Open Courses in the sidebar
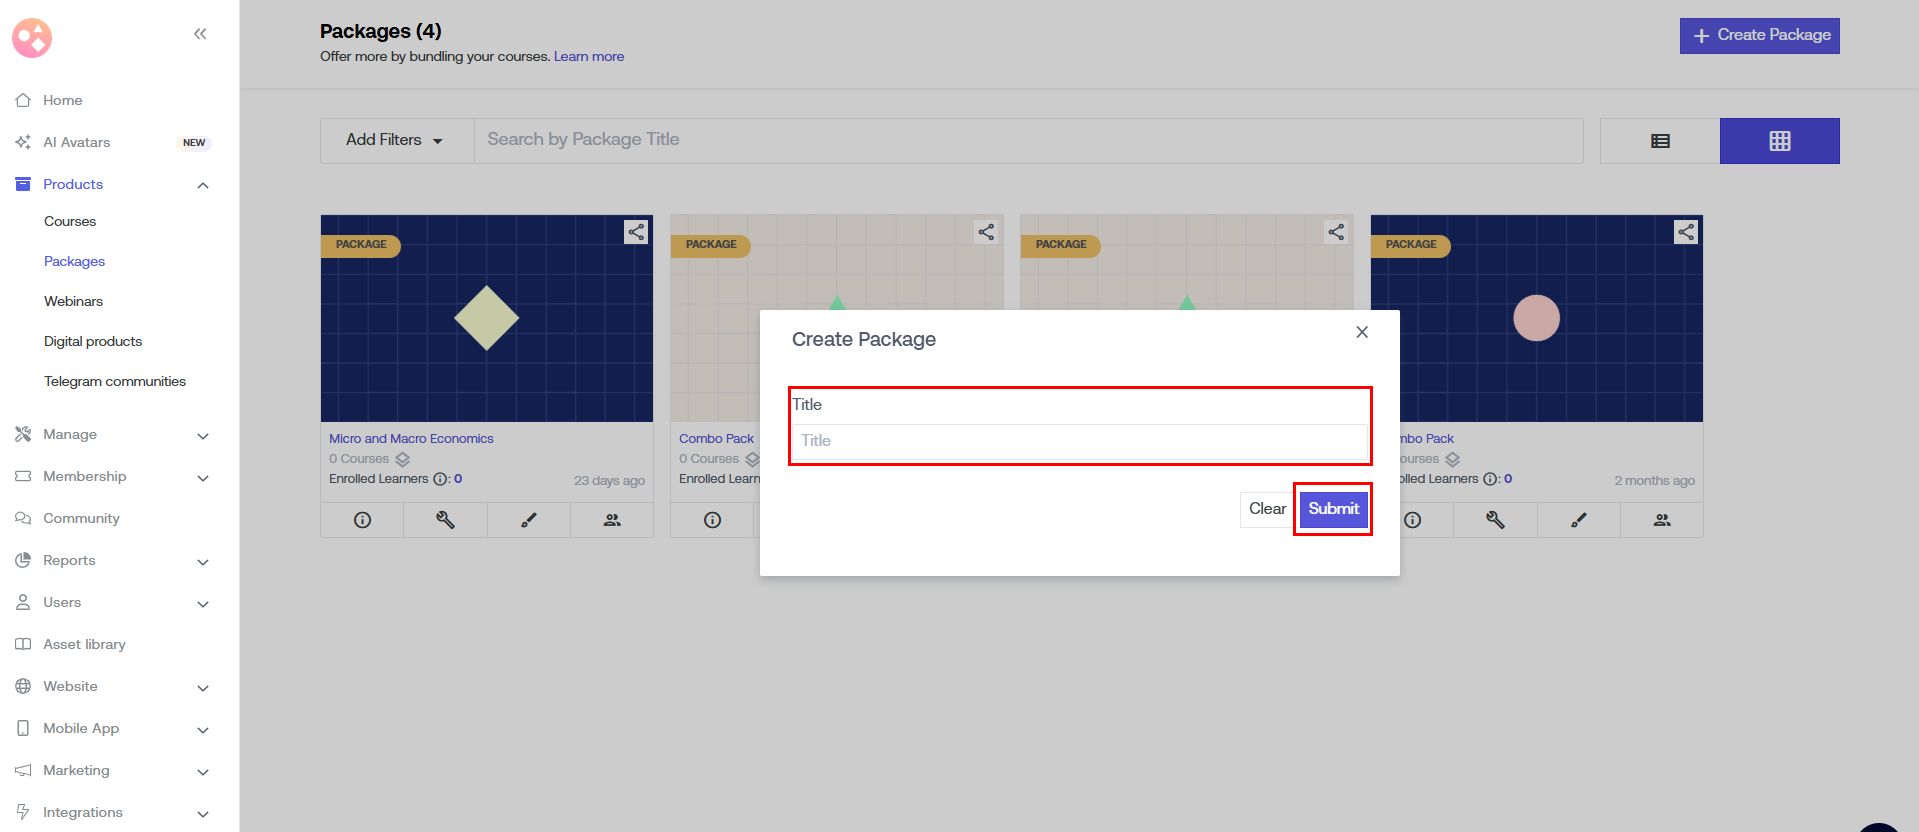This screenshot has height=832, width=1919. click(x=70, y=222)
